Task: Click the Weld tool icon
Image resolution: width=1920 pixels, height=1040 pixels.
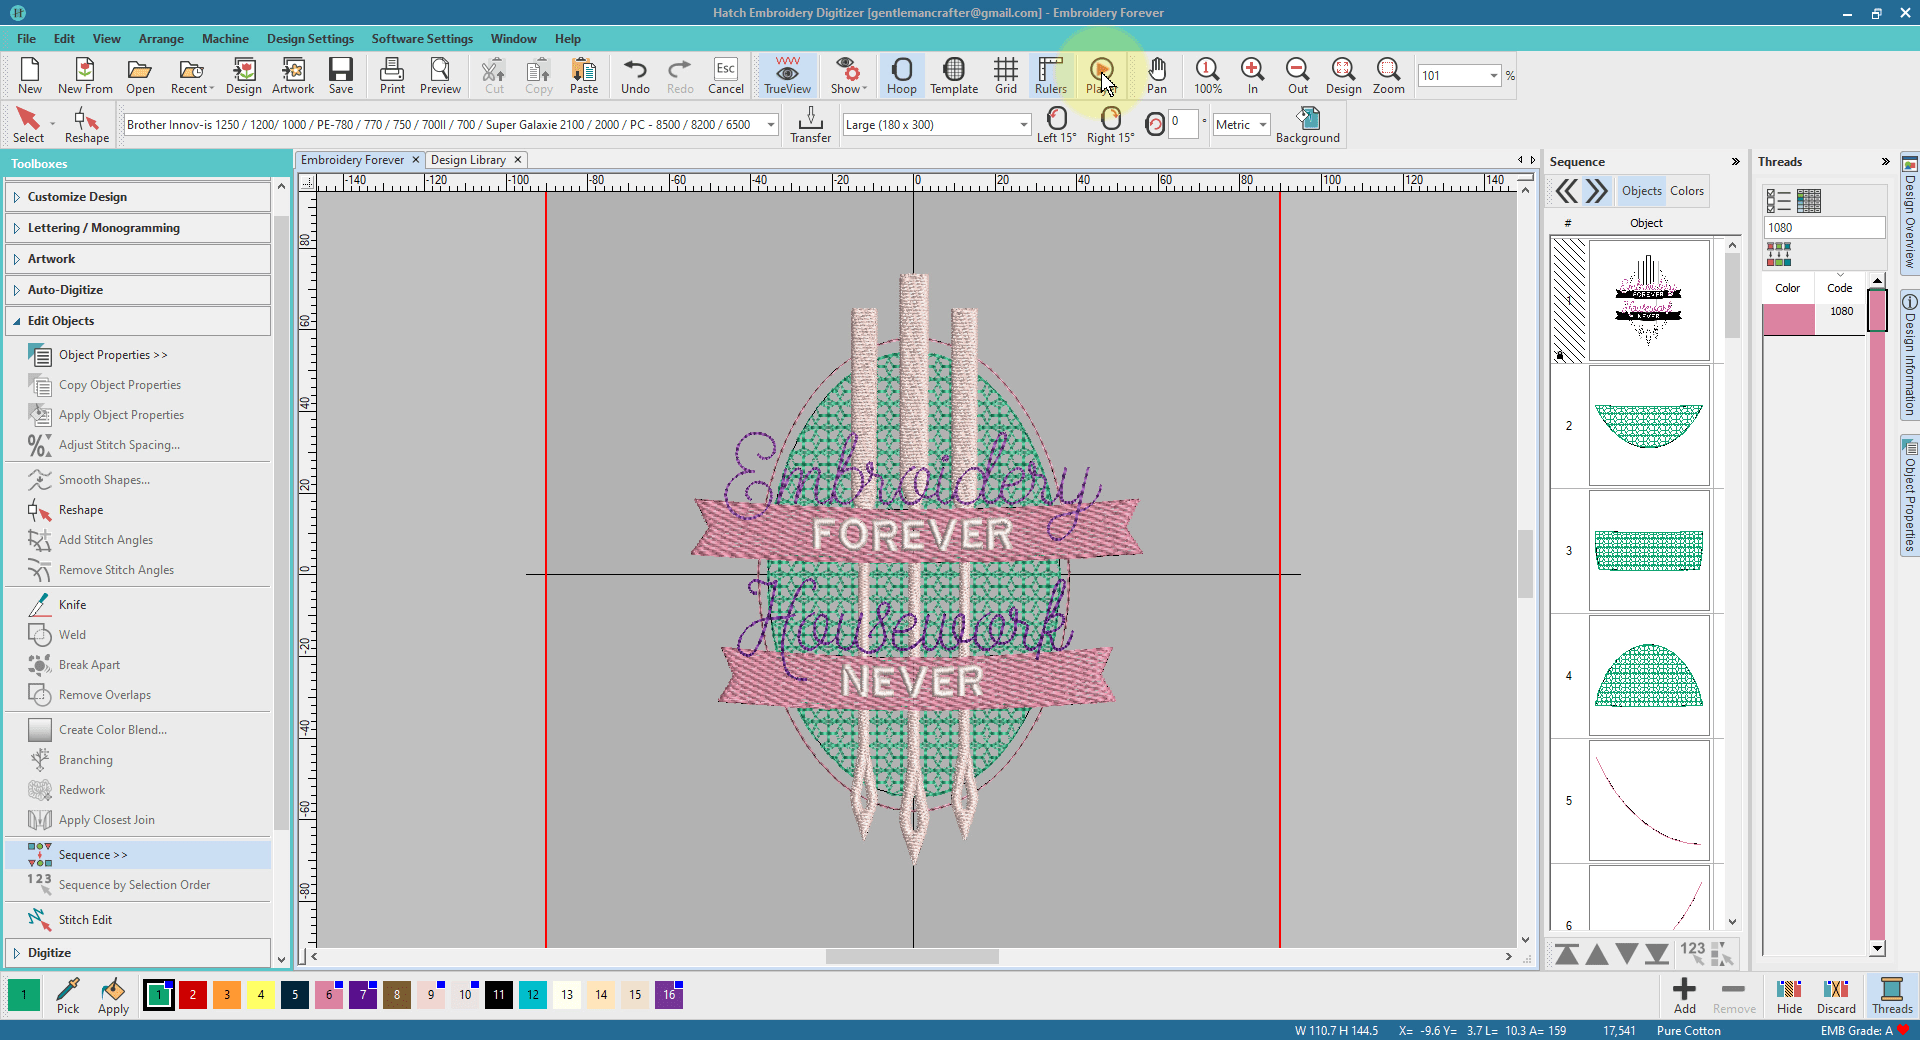Action: coord(40,635)
